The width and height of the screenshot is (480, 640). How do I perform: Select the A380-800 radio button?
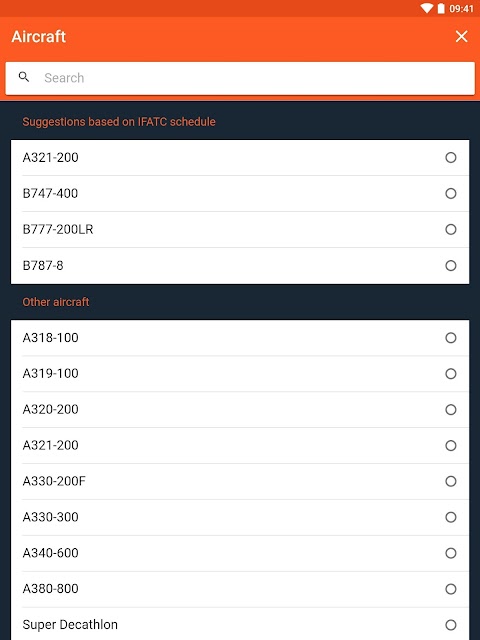click(451, 589)
